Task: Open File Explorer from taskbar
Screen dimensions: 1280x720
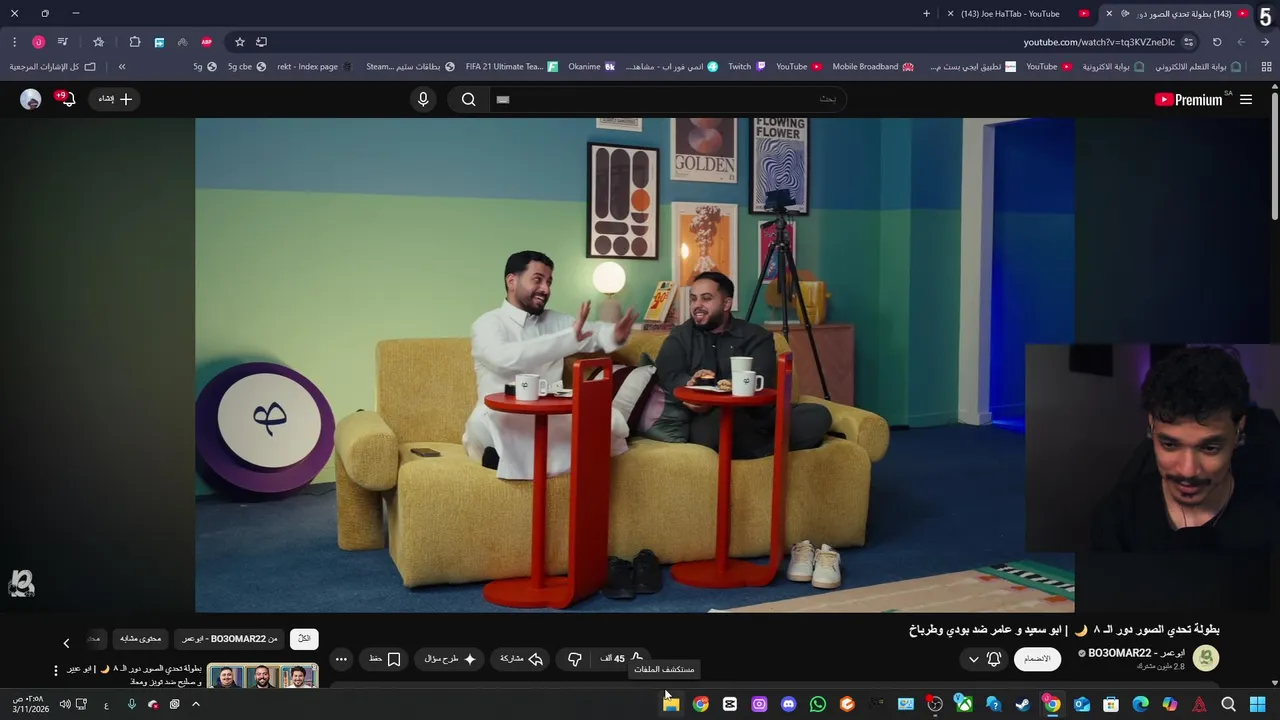Action: 671,704
